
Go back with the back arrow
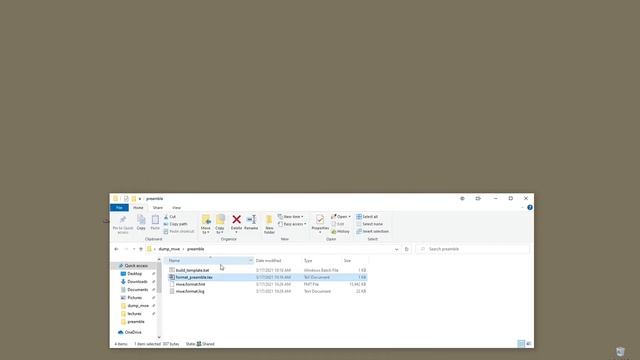click(x=116, y=249)
